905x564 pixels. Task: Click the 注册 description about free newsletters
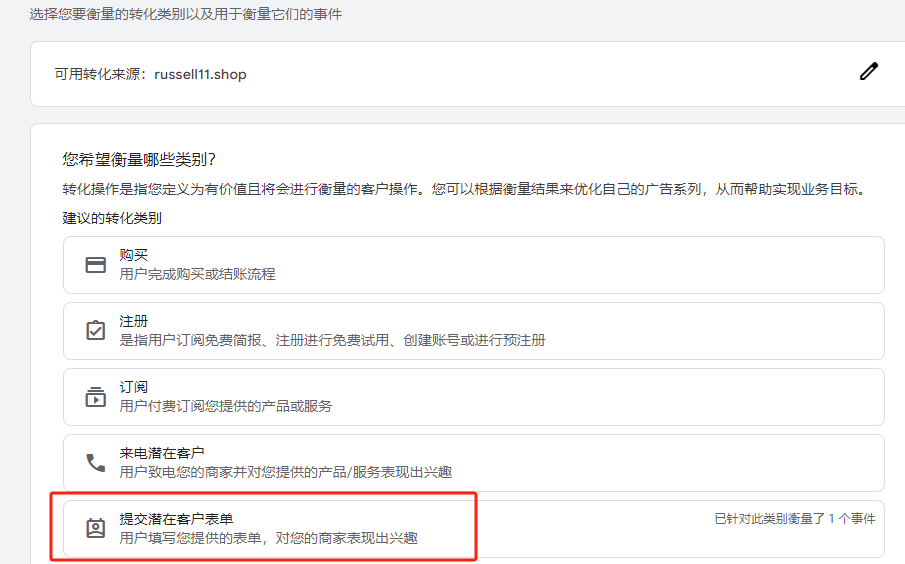[332, 340]
